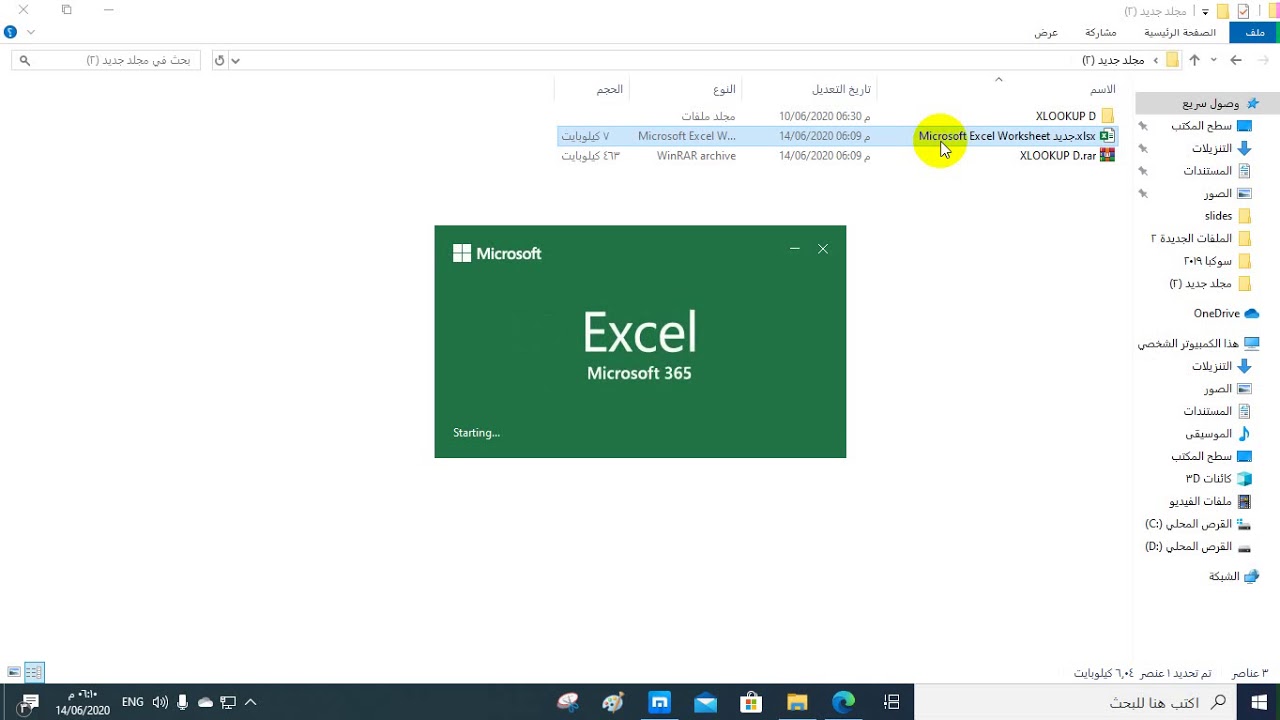Open Explorer help question mark icon
The height and width of the screenshot is (720, 1280).
click(x=10, y=32)
